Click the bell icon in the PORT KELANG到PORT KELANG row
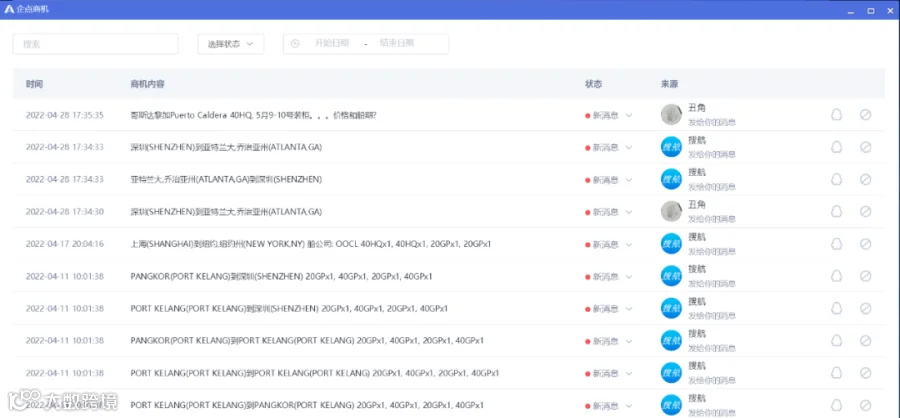The image size is (900, 418). point(836,373)
